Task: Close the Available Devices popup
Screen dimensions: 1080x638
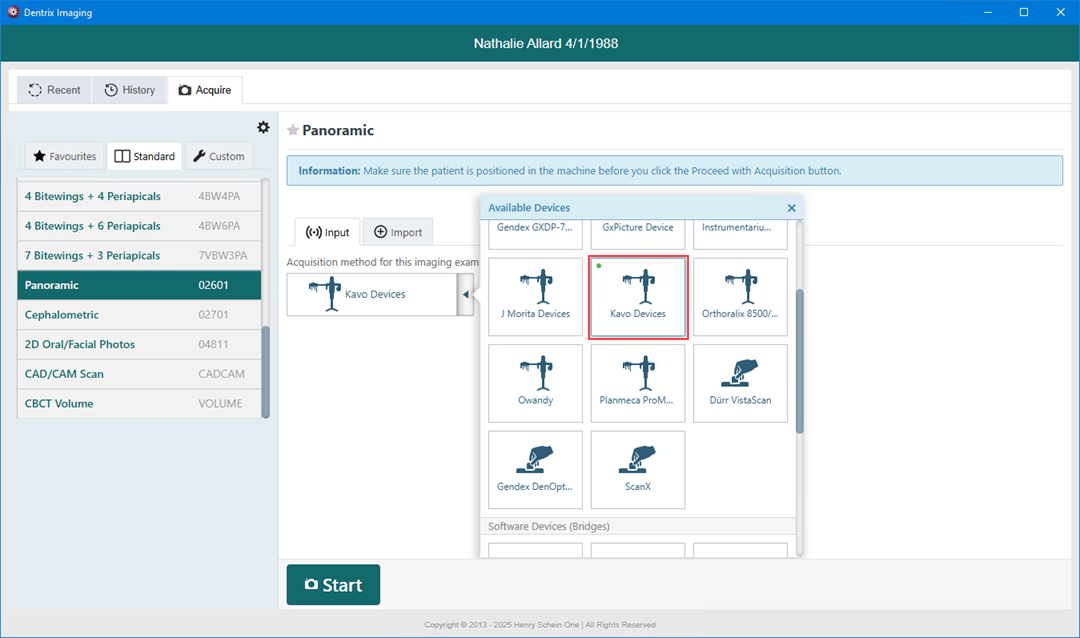Action: [x=791, y=208]
